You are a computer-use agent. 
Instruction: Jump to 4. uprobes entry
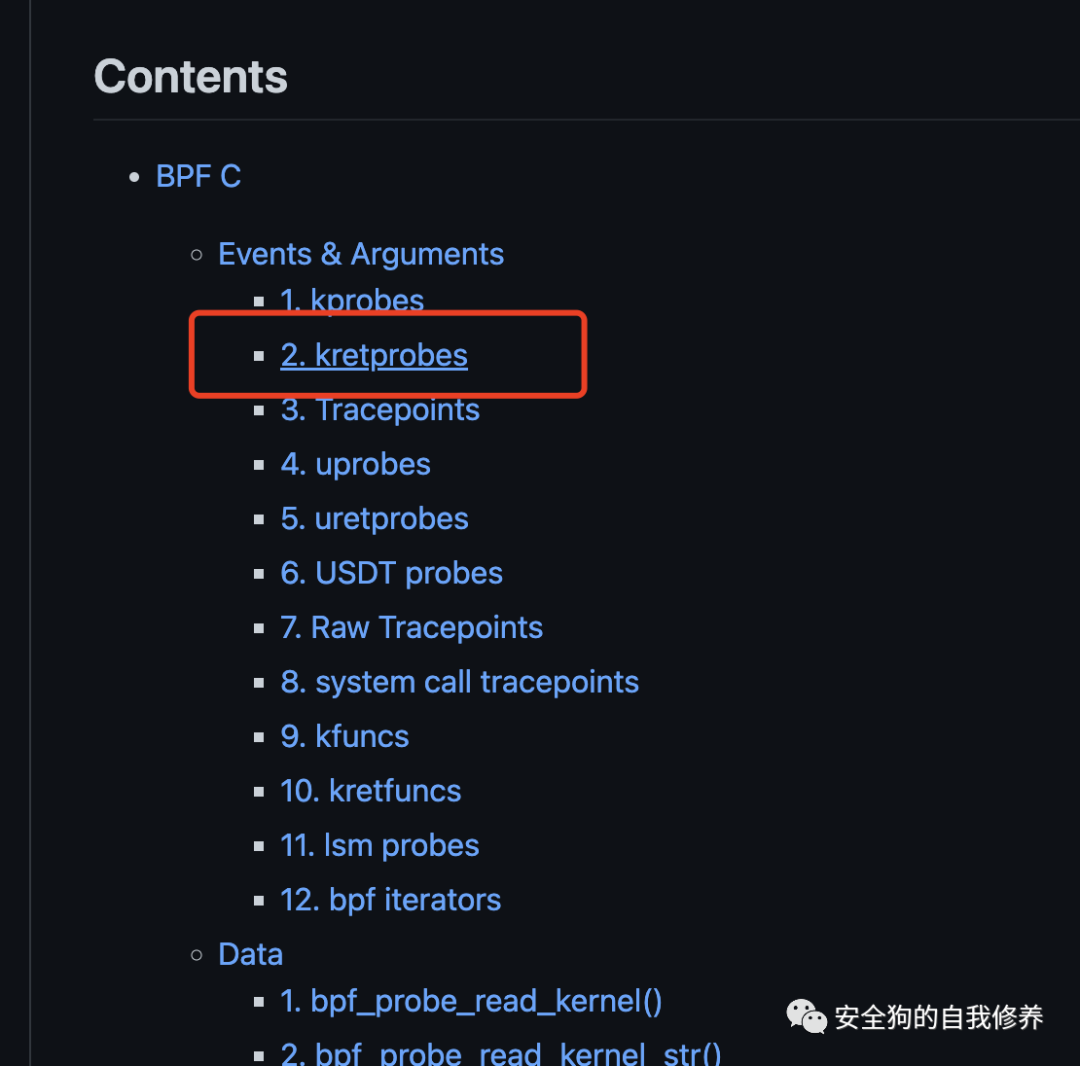355,464
